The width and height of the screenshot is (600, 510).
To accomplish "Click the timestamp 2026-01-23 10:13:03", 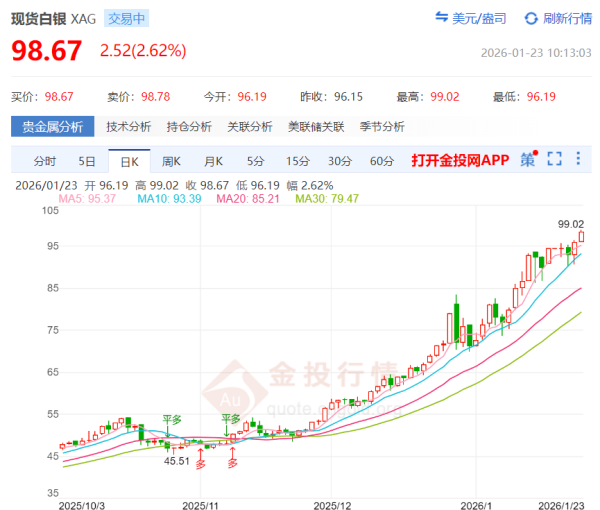I will [536, 53].
